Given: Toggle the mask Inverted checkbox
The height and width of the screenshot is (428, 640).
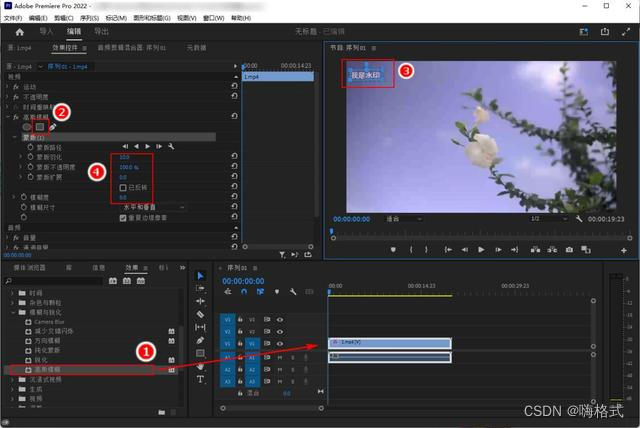Looking at the screenshot, I should tap(123, 188).
